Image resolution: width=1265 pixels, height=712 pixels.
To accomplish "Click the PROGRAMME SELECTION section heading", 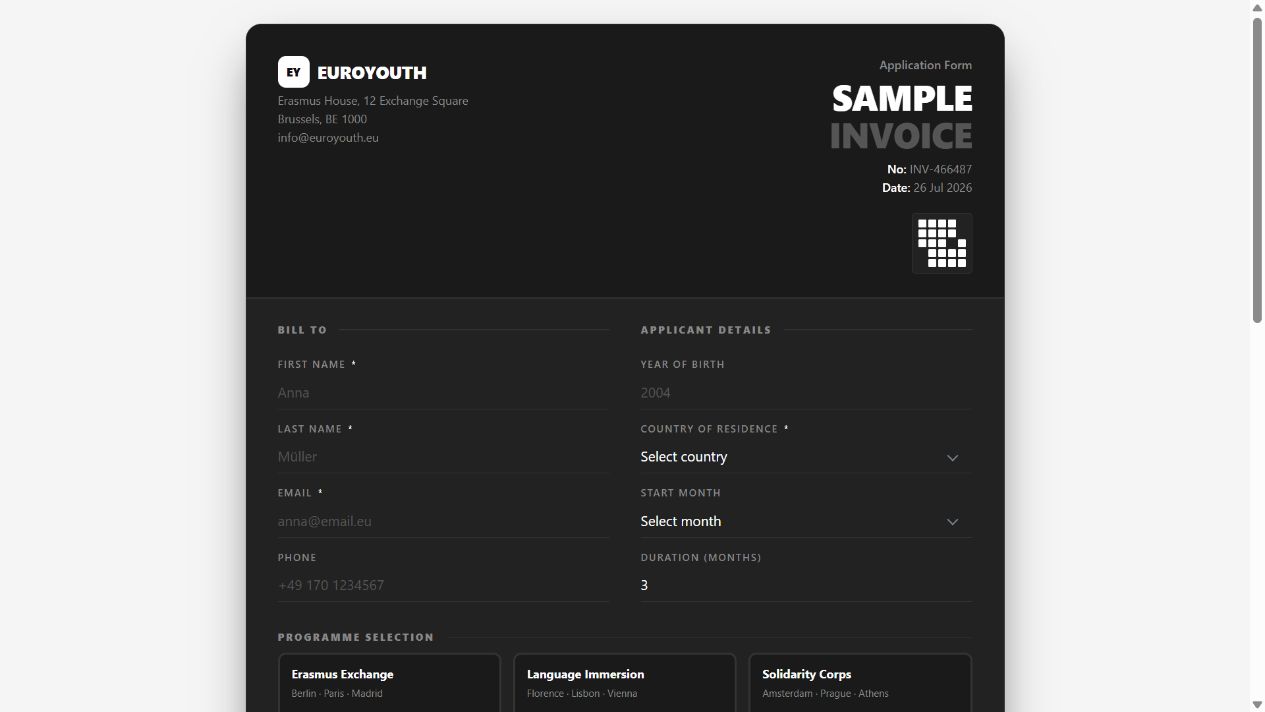I will point(356,637).
